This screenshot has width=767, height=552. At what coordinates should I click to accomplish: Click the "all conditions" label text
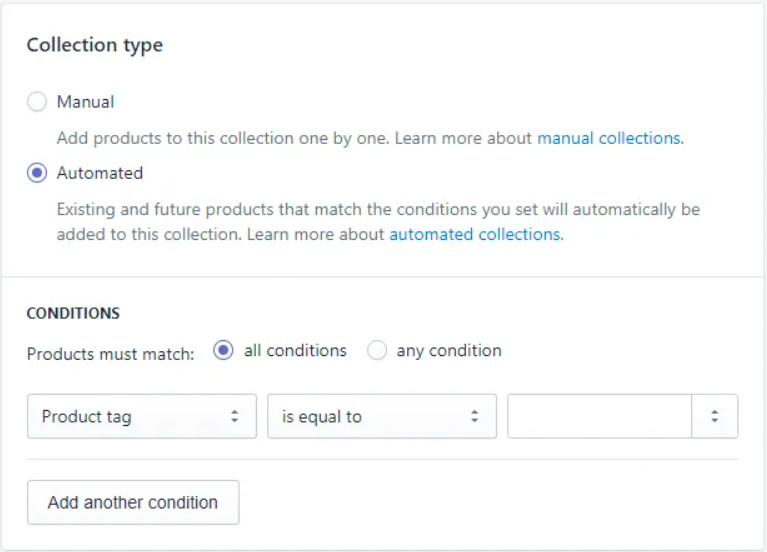(x=295, y=351)
